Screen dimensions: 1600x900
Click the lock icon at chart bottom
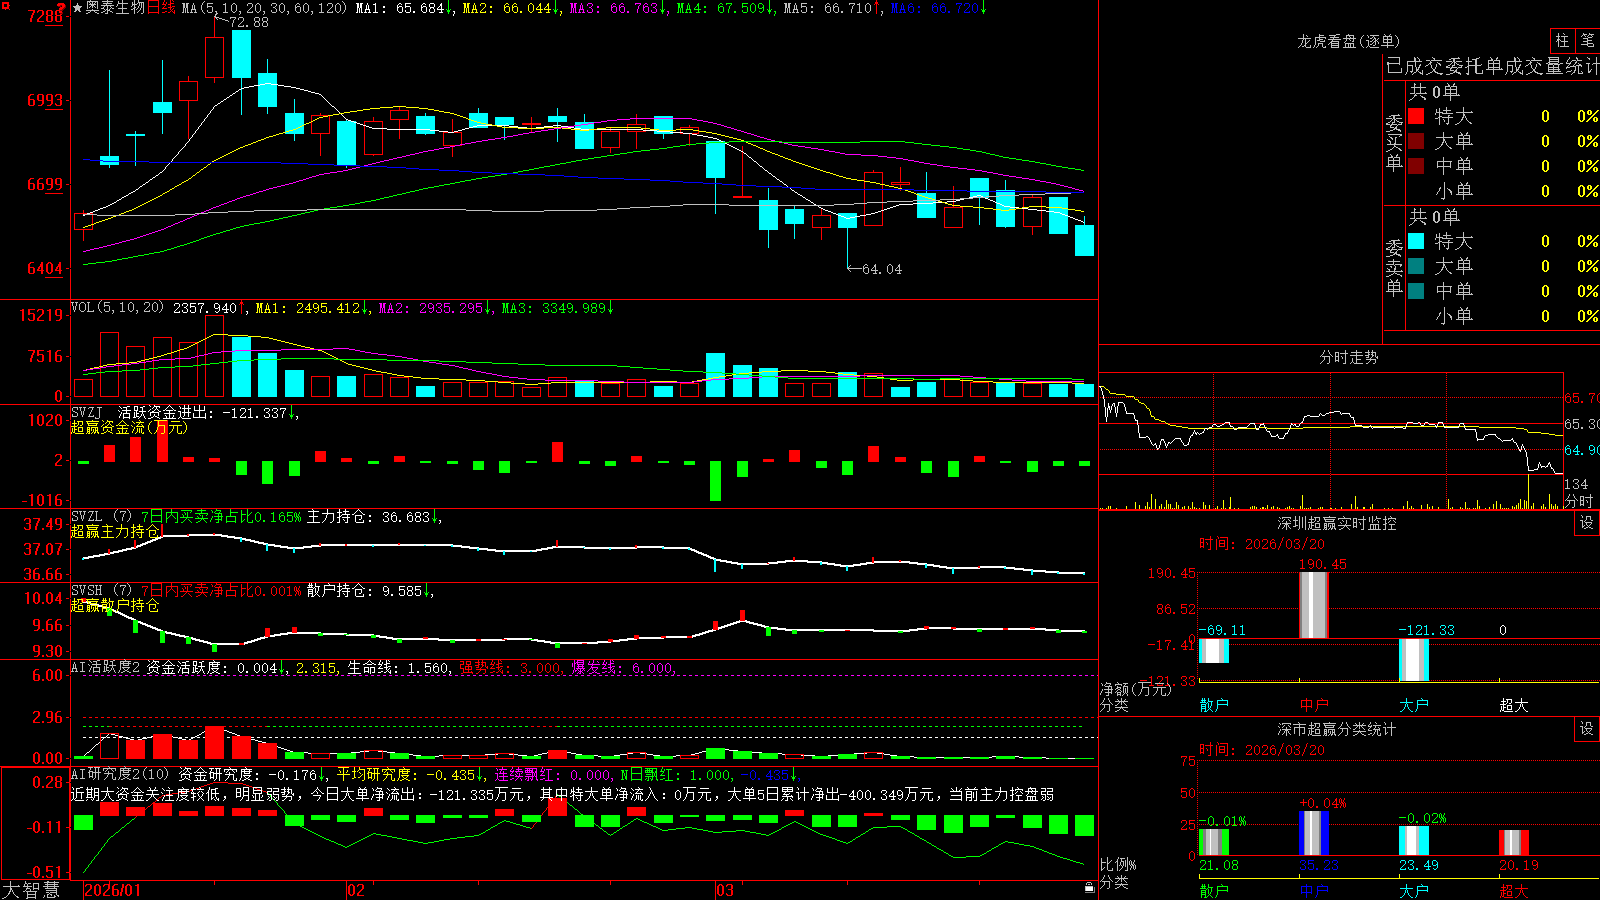click(1089, 887)
